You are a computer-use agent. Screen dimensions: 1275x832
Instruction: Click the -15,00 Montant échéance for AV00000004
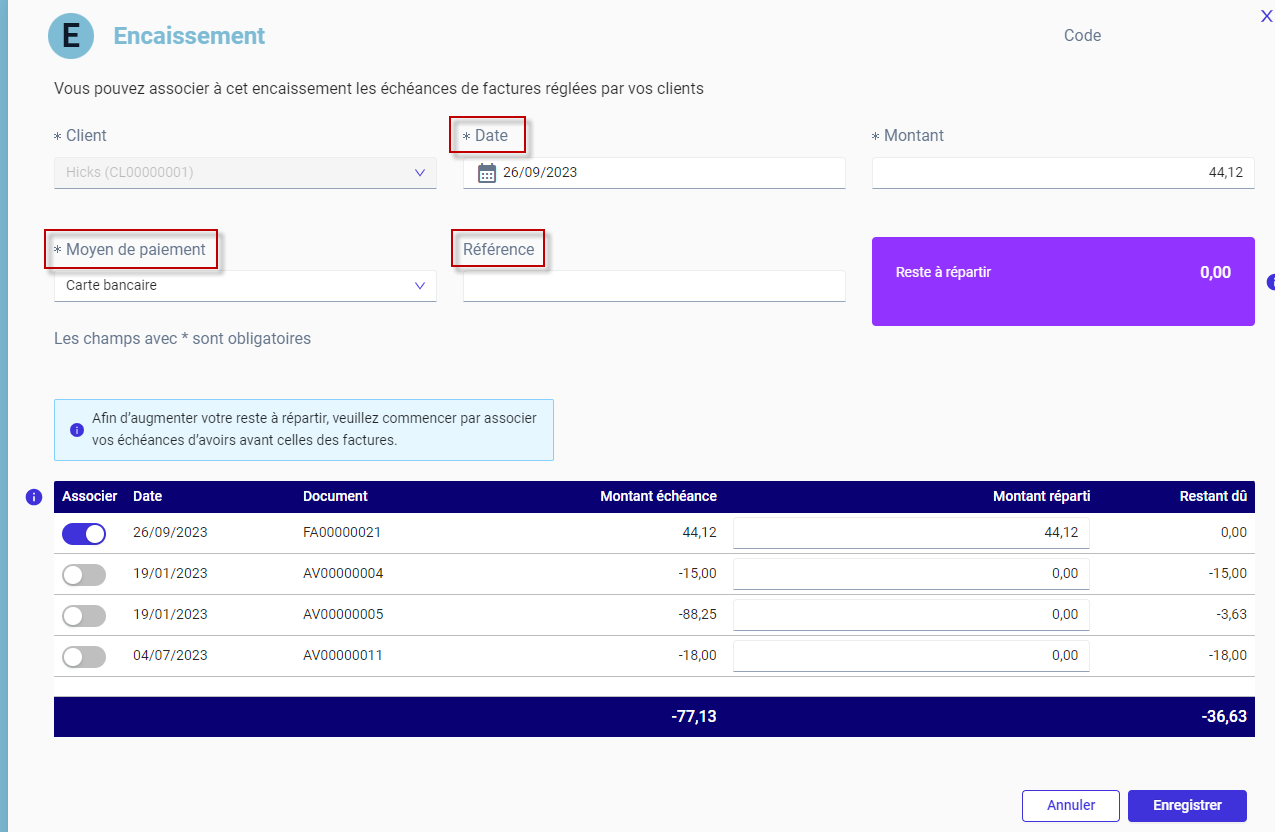(696, 573)
